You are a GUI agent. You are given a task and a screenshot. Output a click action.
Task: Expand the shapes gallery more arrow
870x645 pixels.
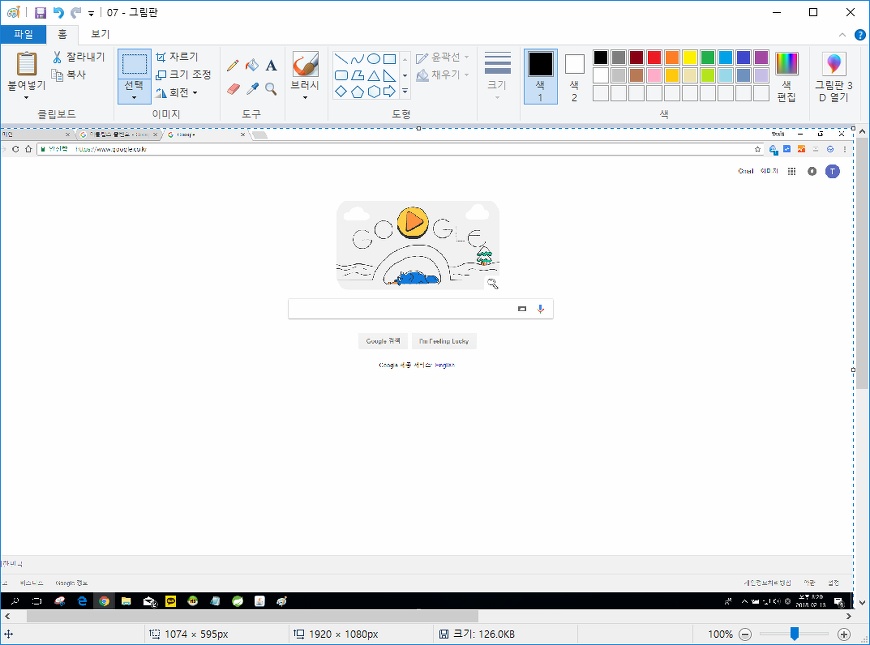(405, 91)
